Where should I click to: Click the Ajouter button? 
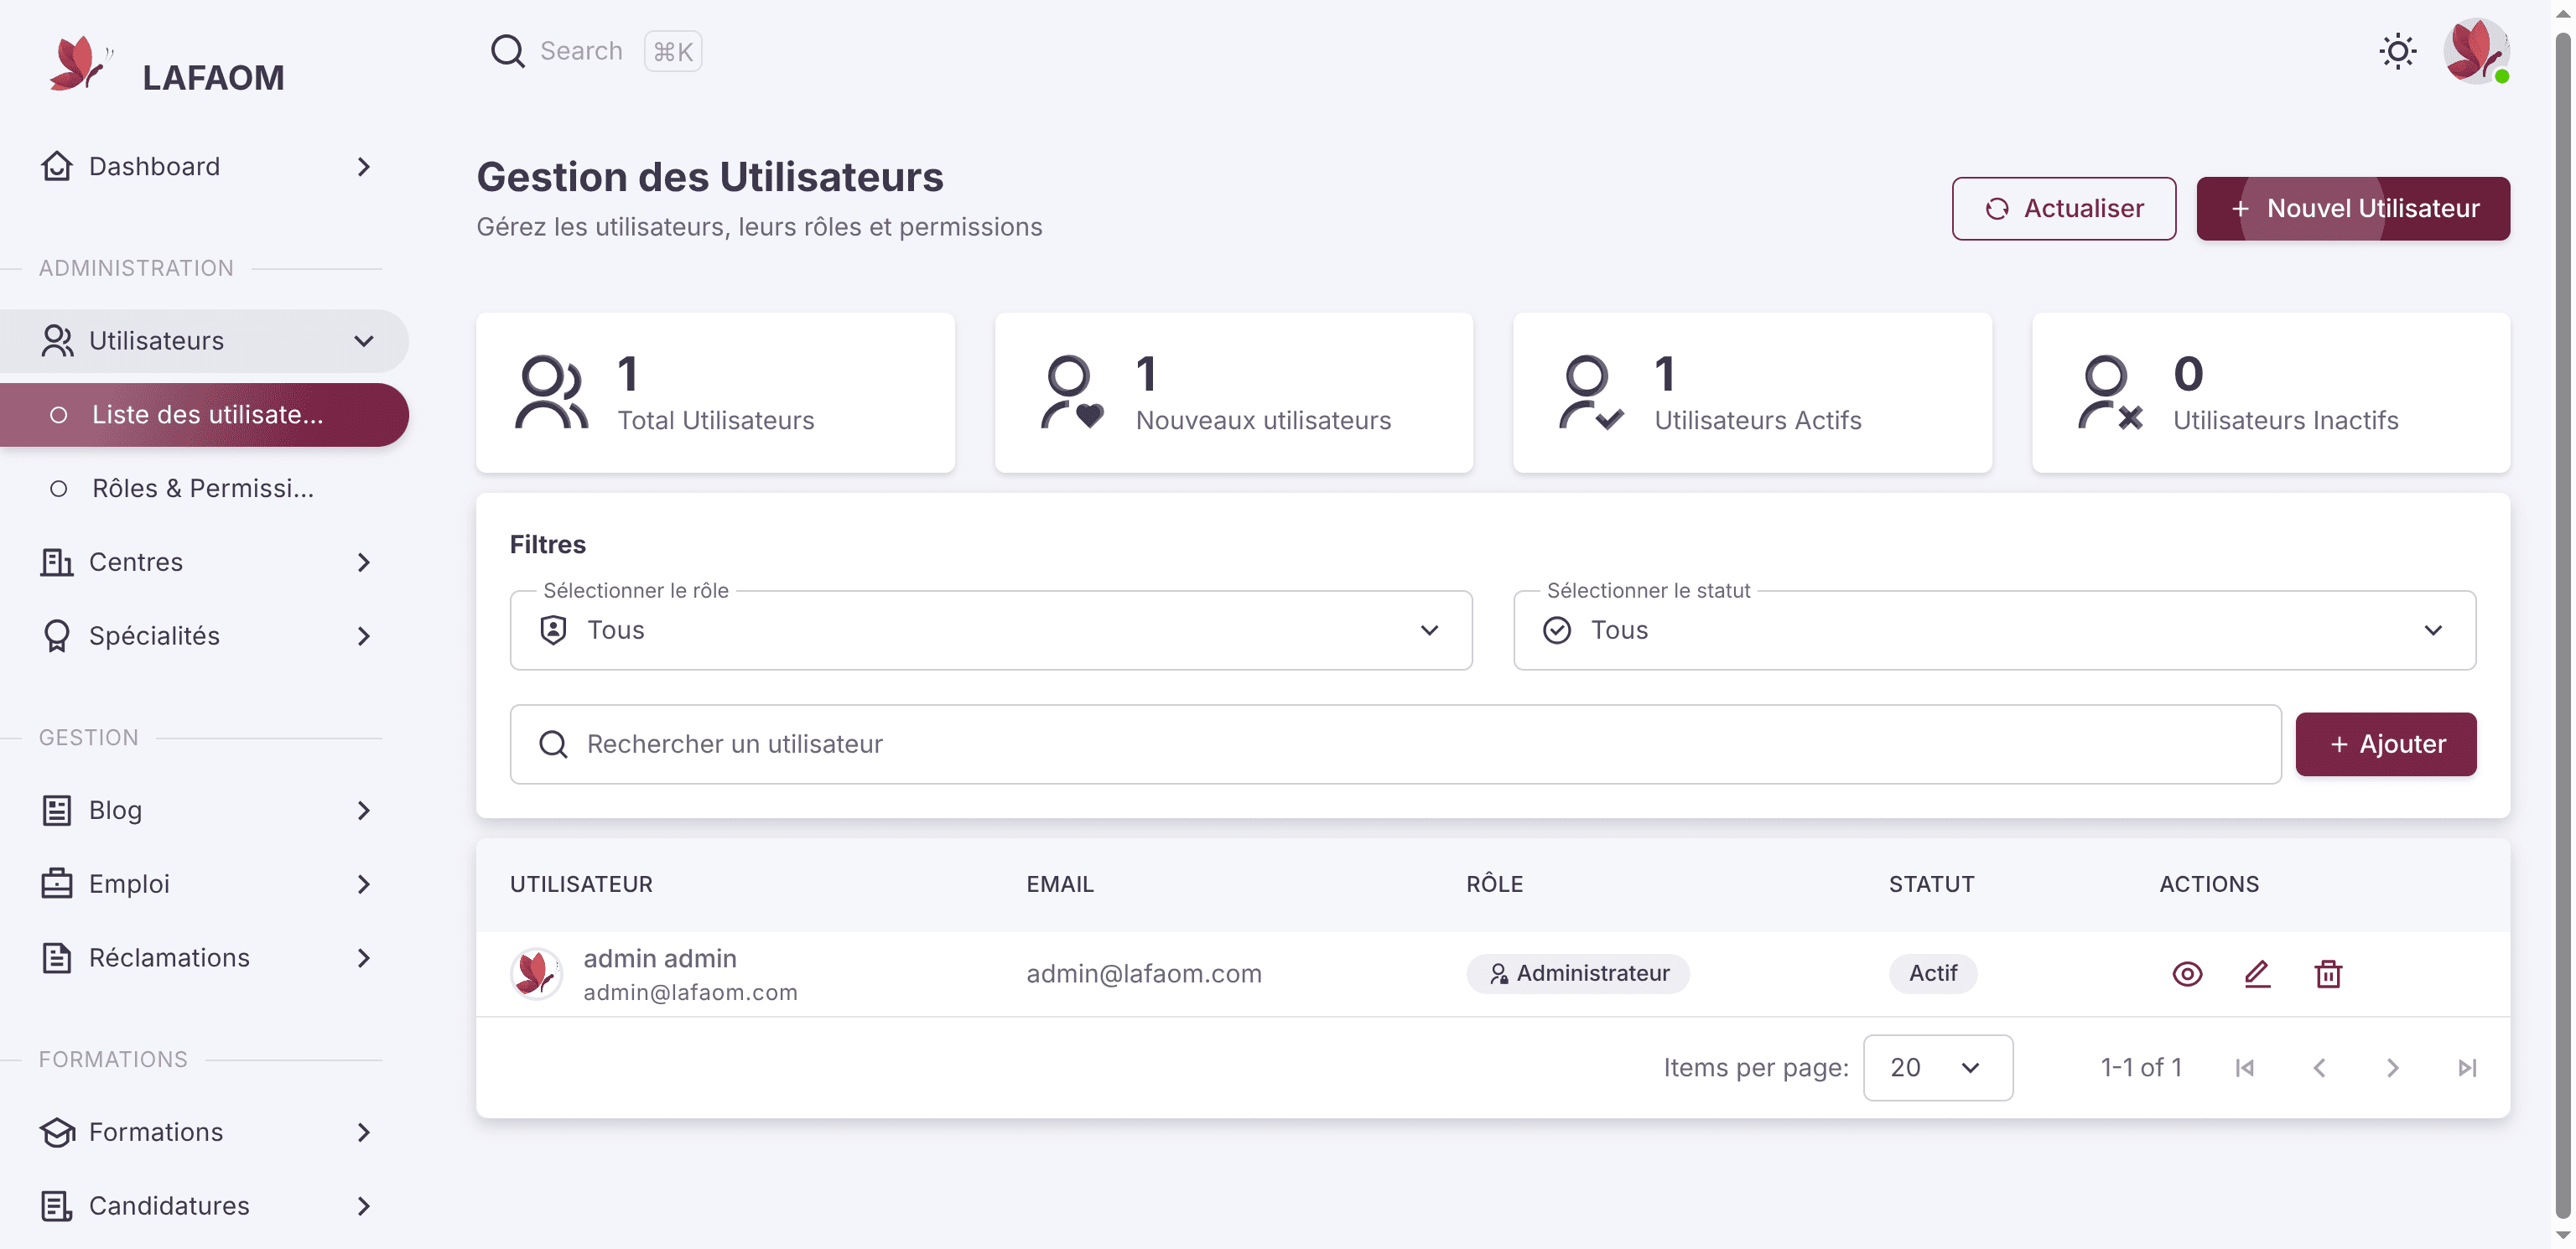[2385, 744]
